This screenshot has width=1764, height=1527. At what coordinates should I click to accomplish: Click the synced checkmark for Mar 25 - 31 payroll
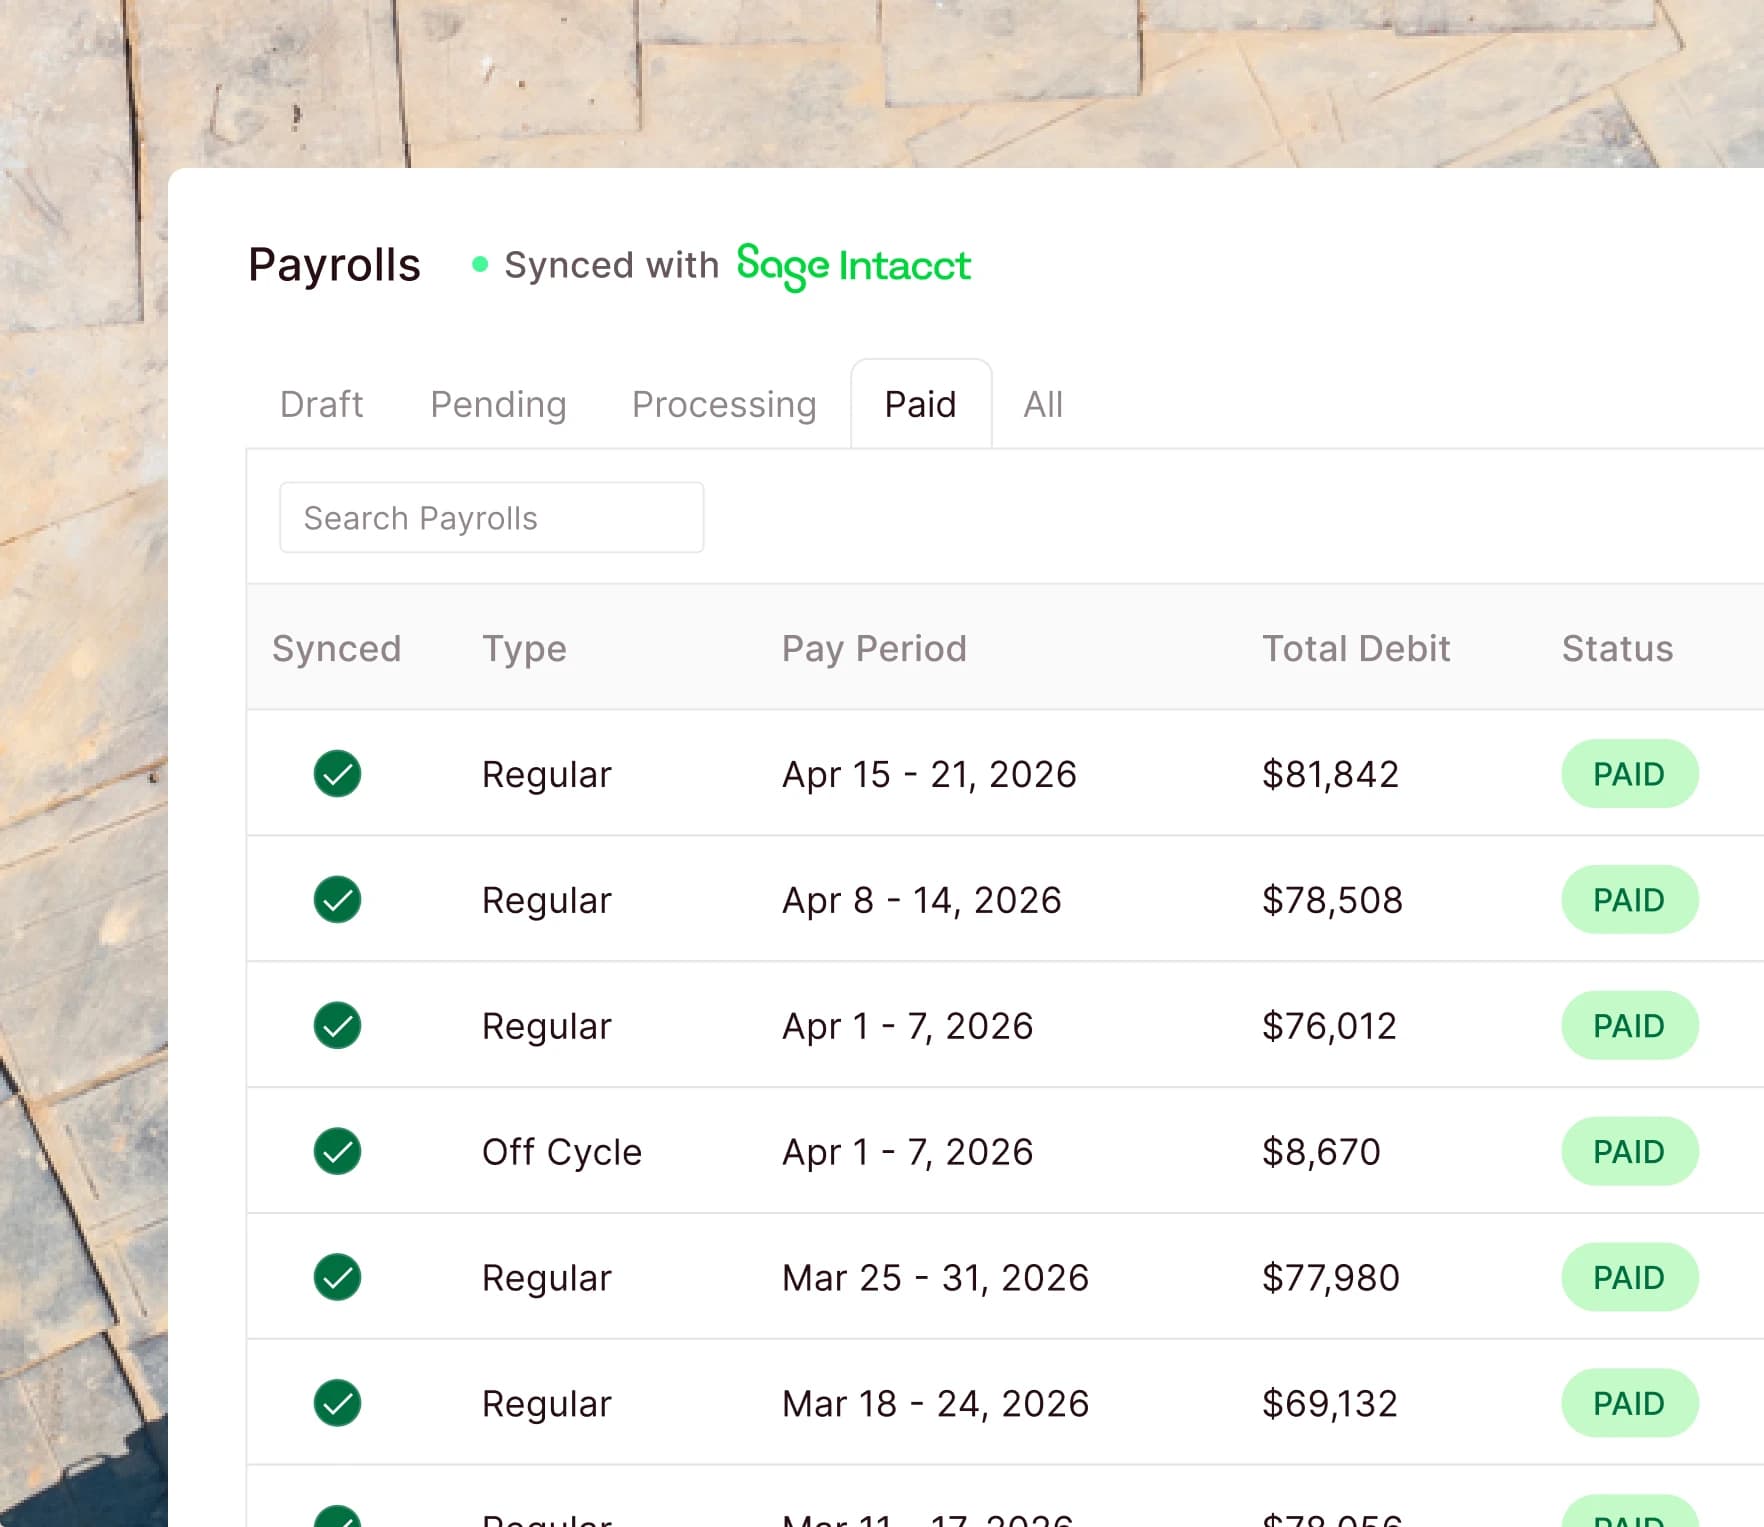tap(337, 1277)
